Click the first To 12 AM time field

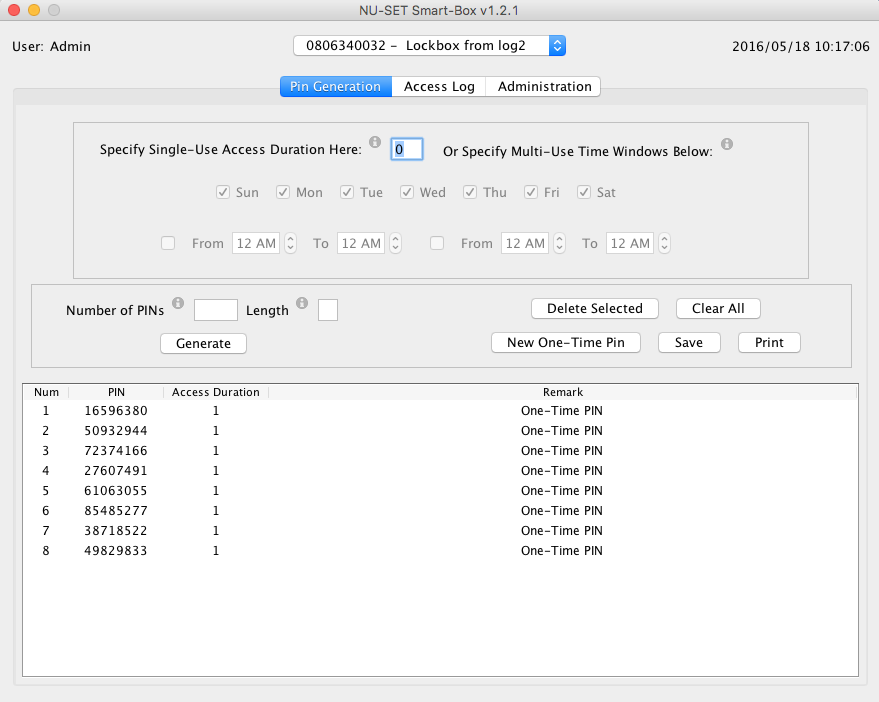361,243
